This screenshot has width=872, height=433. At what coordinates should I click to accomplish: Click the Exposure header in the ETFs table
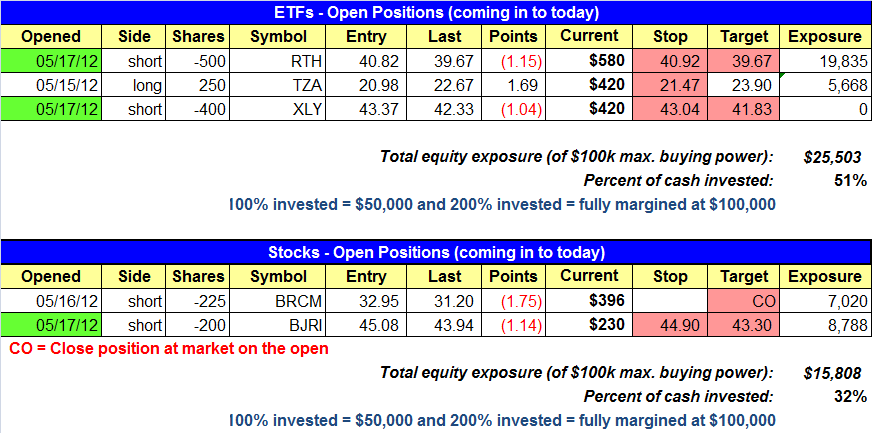825,37
